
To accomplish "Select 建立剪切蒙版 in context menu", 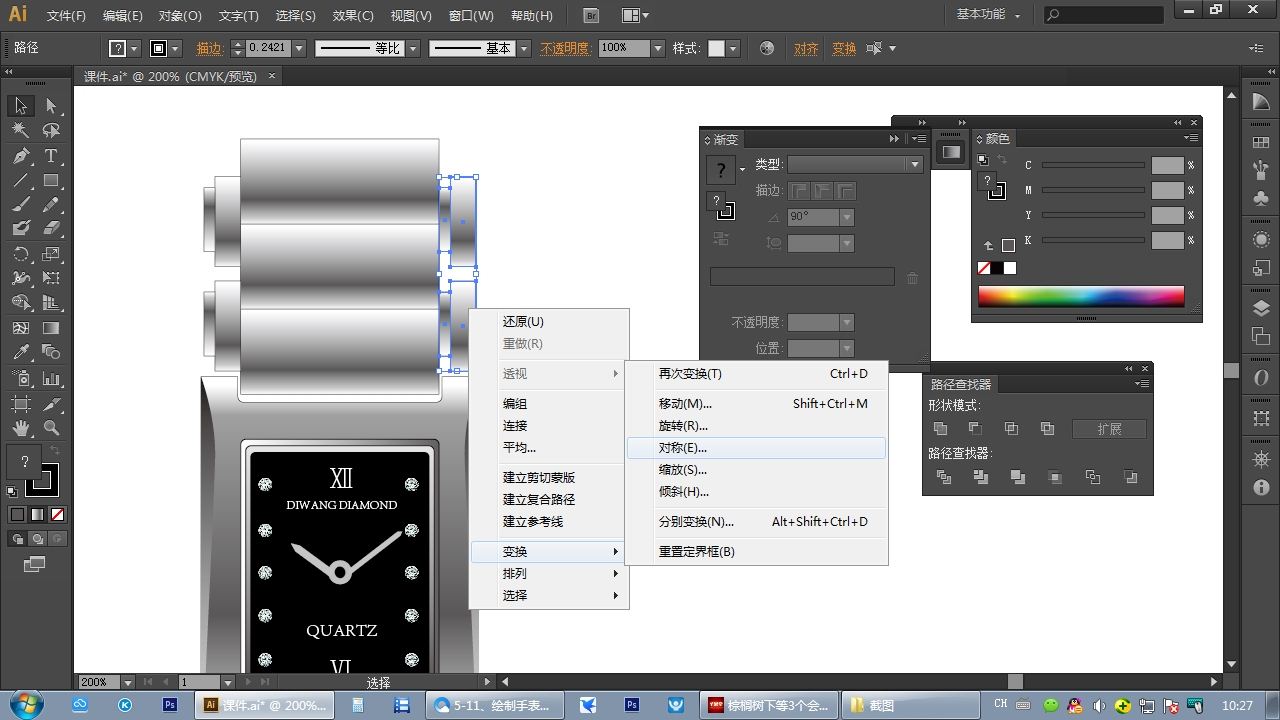I will click(549, 478).
